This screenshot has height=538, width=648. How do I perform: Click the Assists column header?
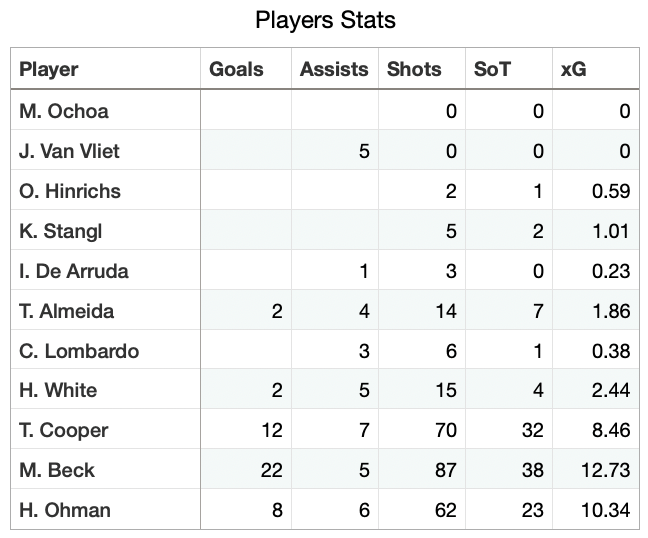[x=334, y=70]
